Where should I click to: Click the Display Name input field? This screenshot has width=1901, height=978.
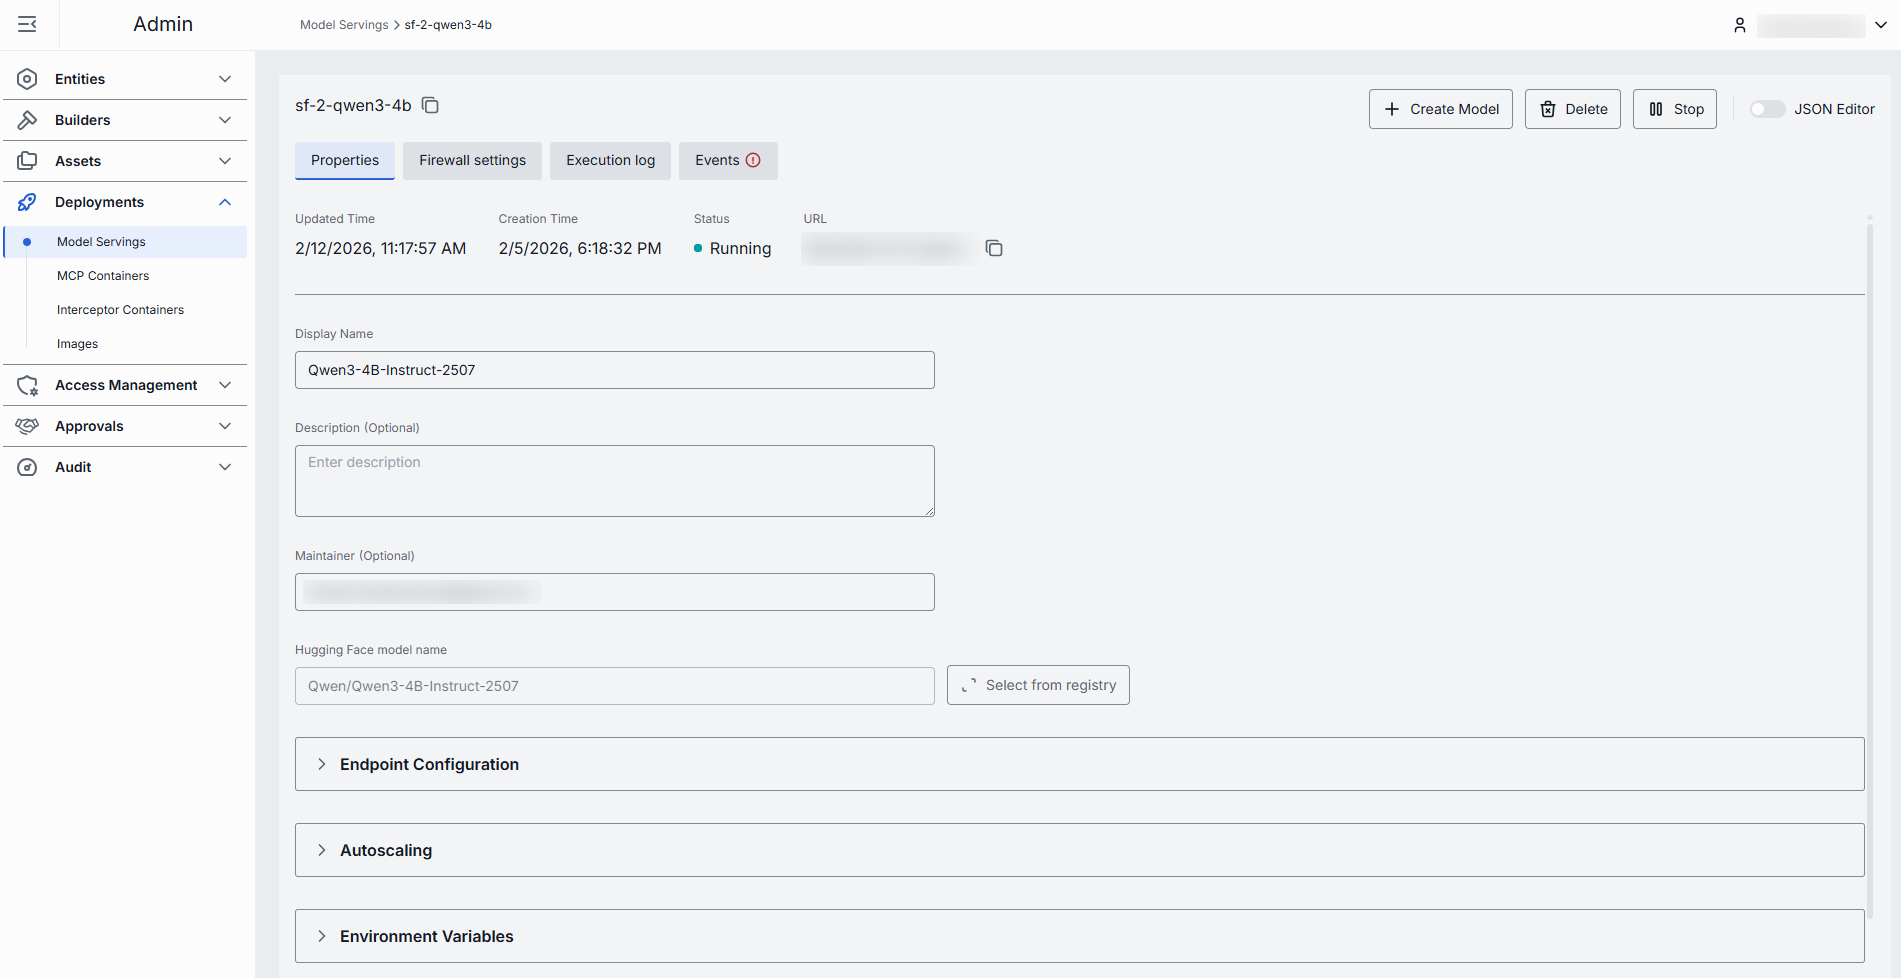614,370
